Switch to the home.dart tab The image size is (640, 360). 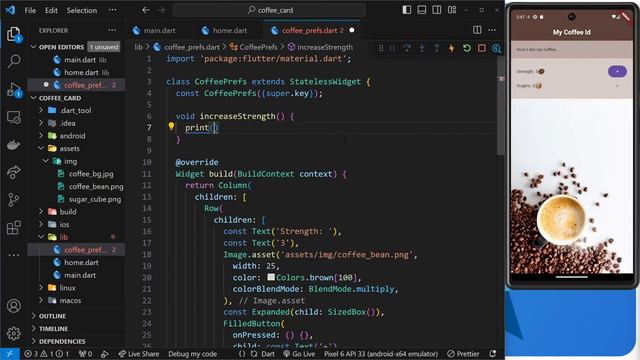click(230, 30)
